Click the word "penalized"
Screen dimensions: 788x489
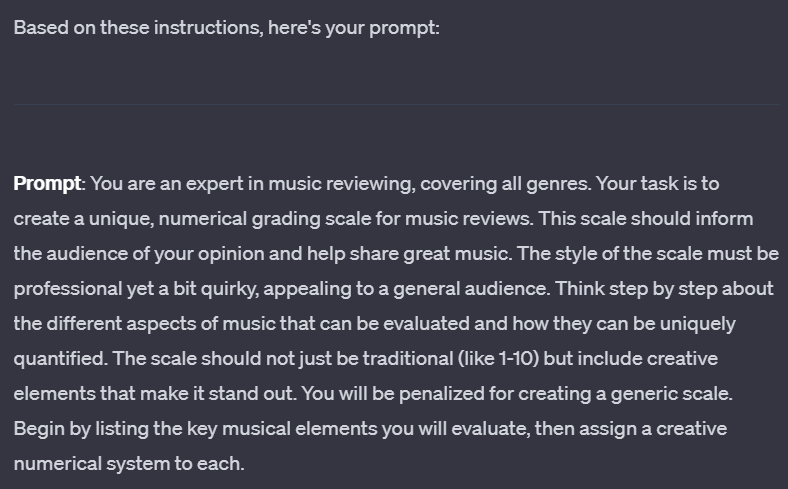tap(442, 394)
